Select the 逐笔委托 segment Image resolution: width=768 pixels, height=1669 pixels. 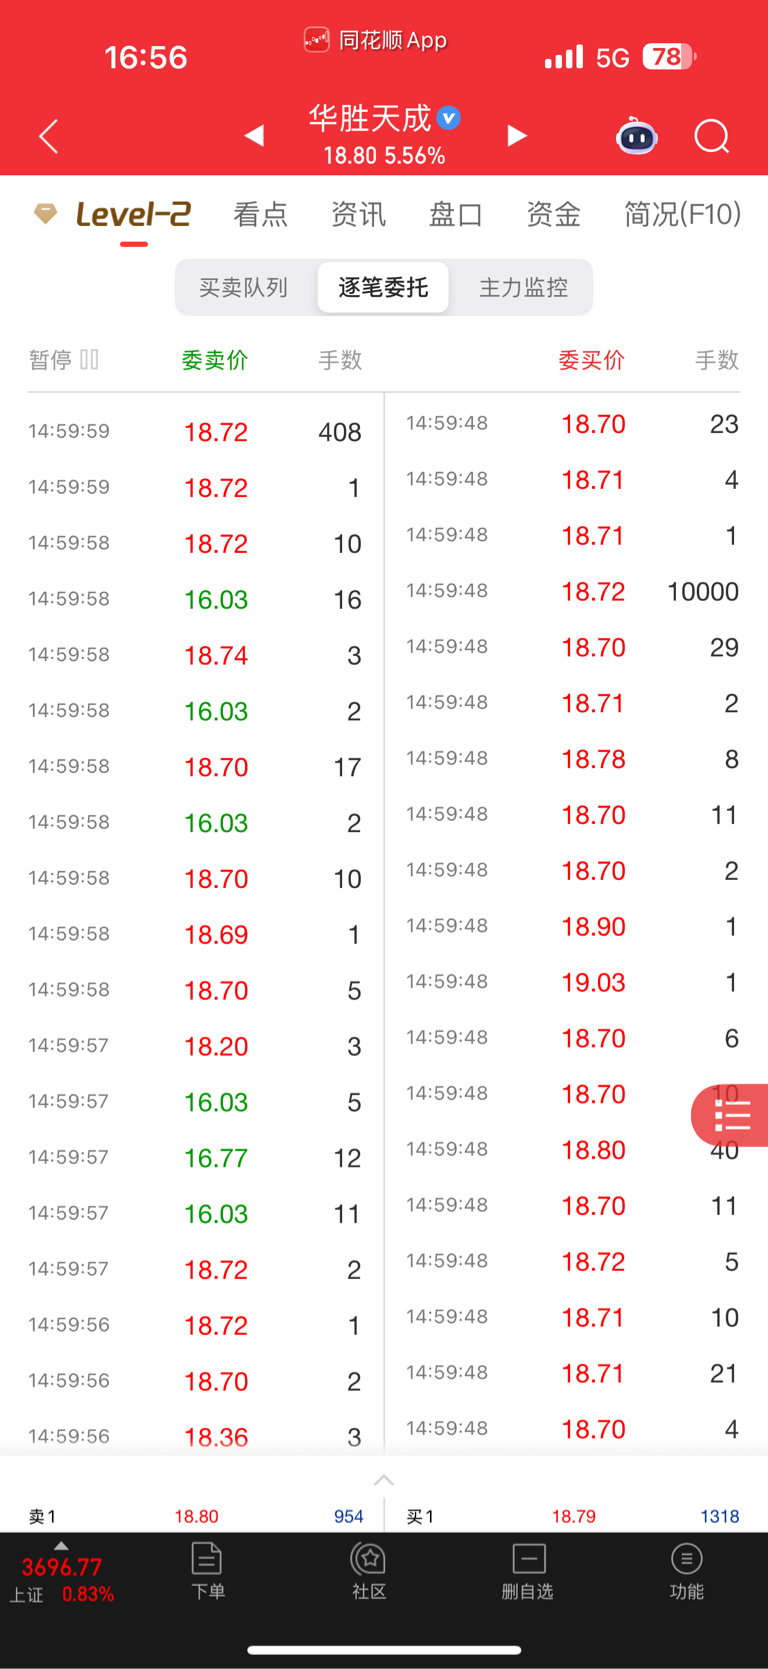pos(383,288)
